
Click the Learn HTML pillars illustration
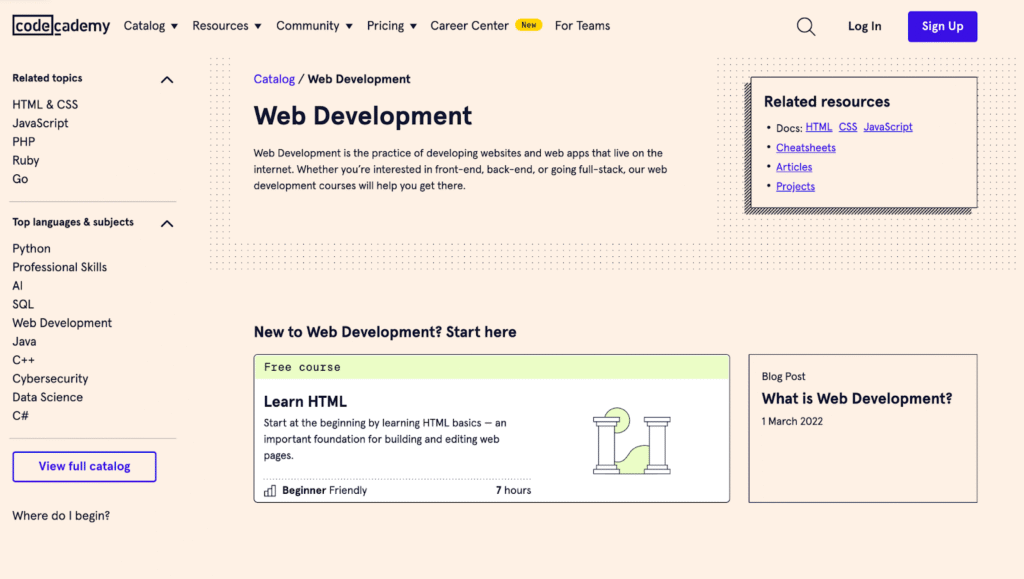click(632, 441)
